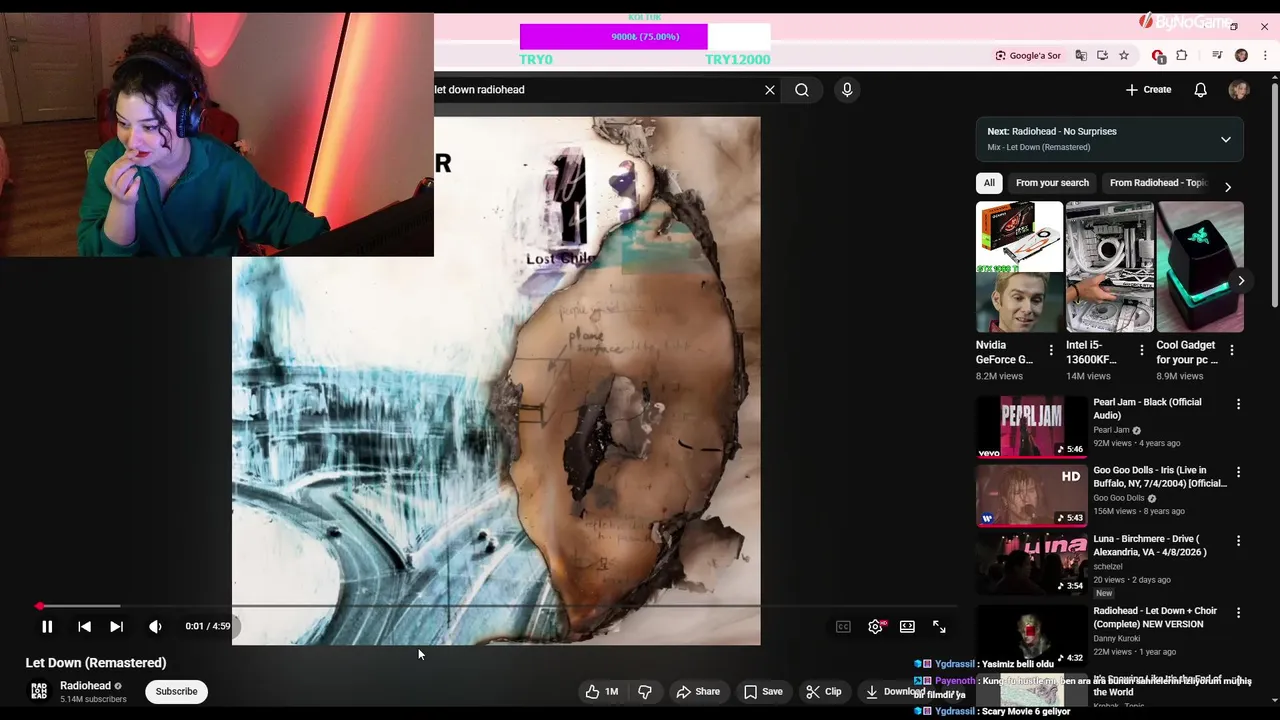
Task: Click the 9000₺ donation goal bar
Action: point(645,37)
